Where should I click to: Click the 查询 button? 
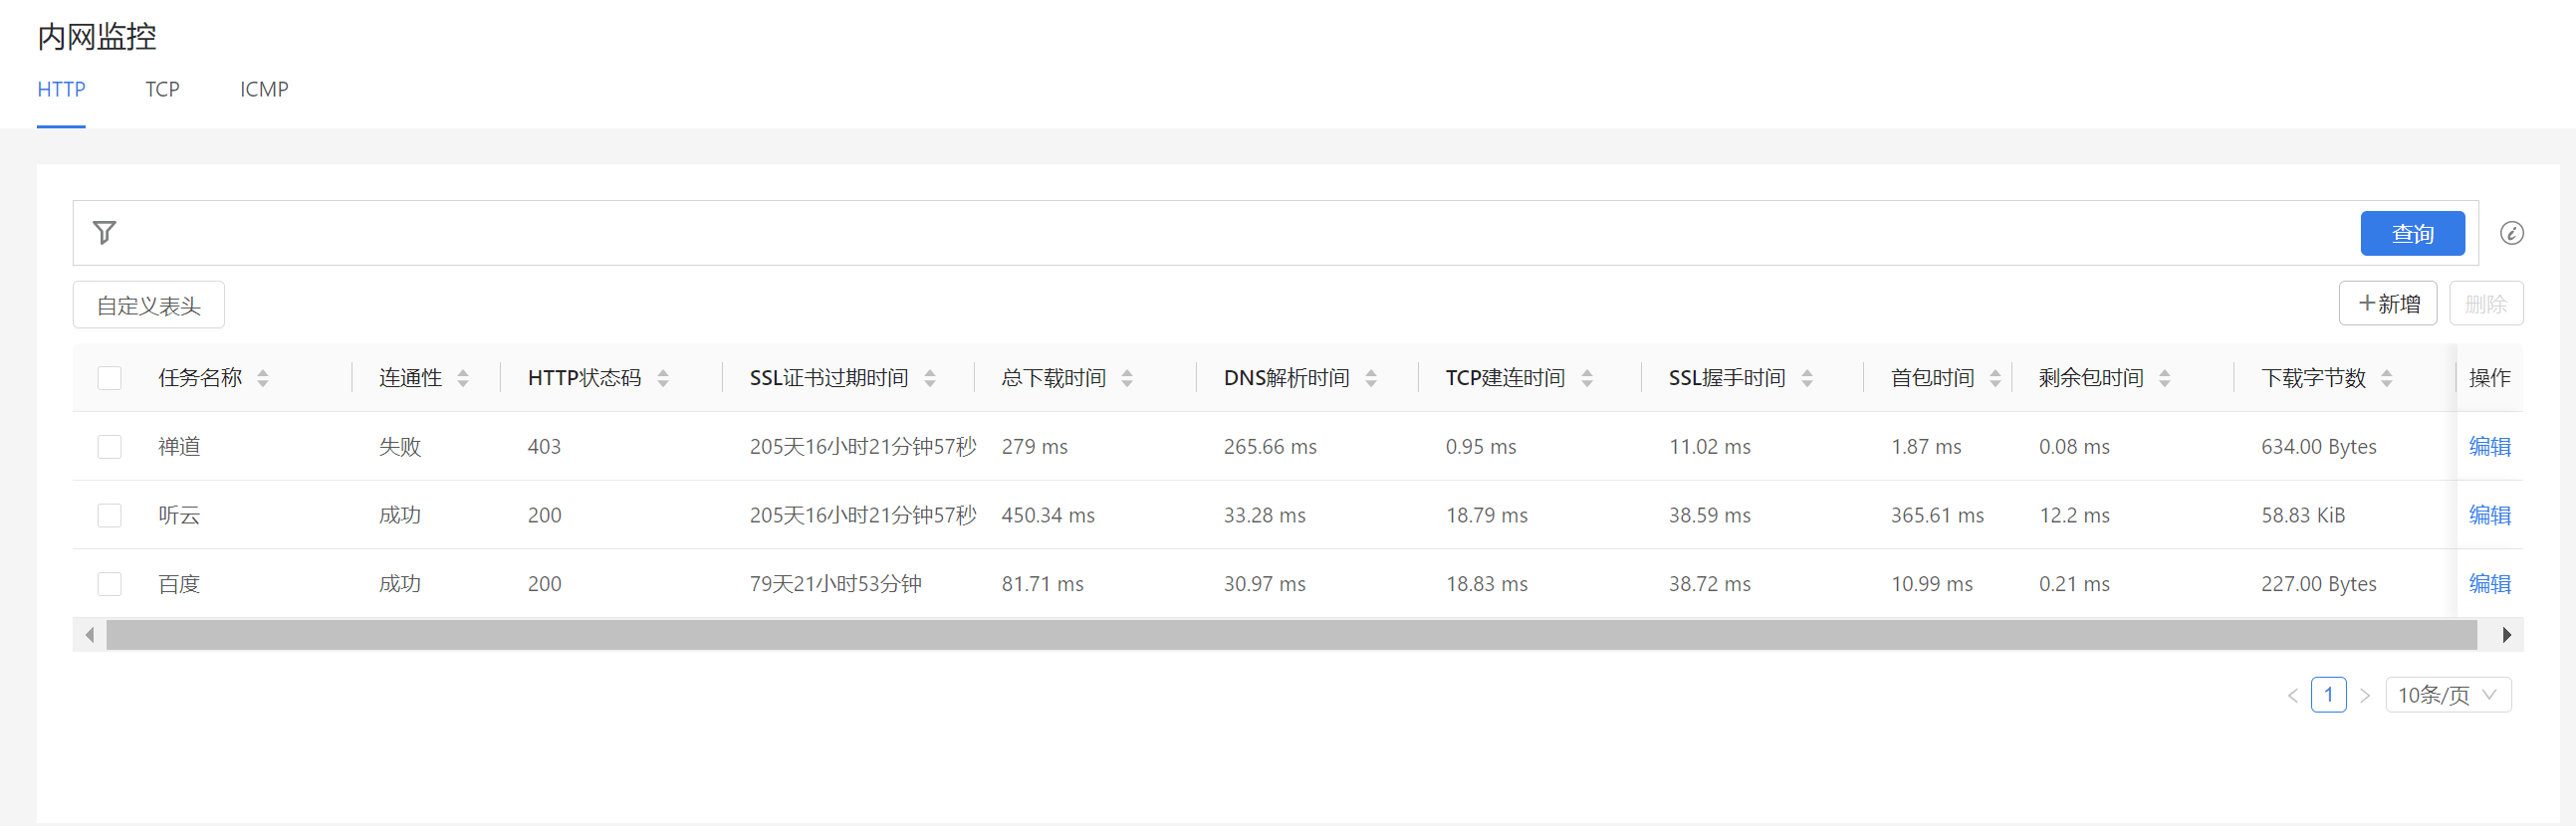(x=2412, y=233)
